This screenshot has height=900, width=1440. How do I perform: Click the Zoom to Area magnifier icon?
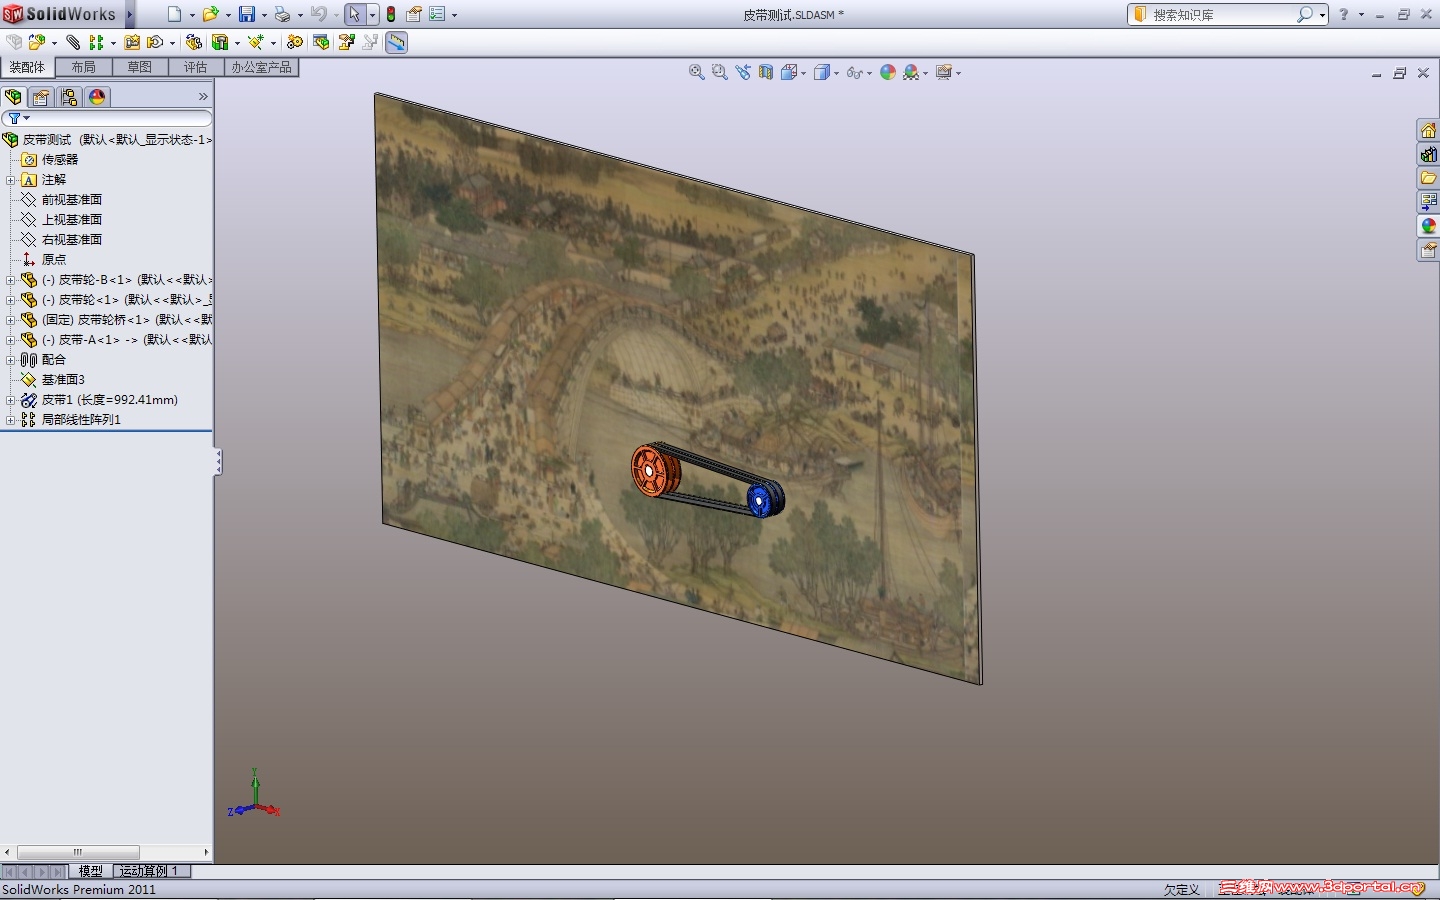pyautogui.click(x=719, y=72)
